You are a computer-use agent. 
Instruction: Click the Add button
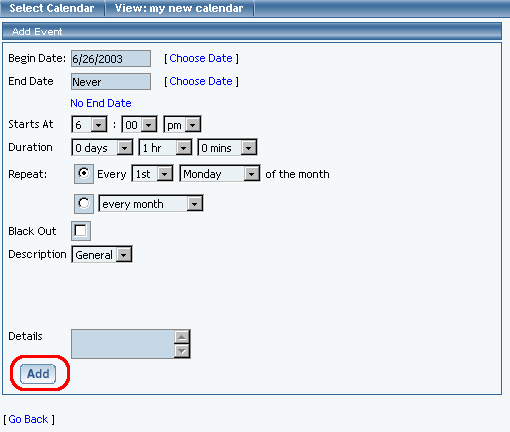click(38, 374)
